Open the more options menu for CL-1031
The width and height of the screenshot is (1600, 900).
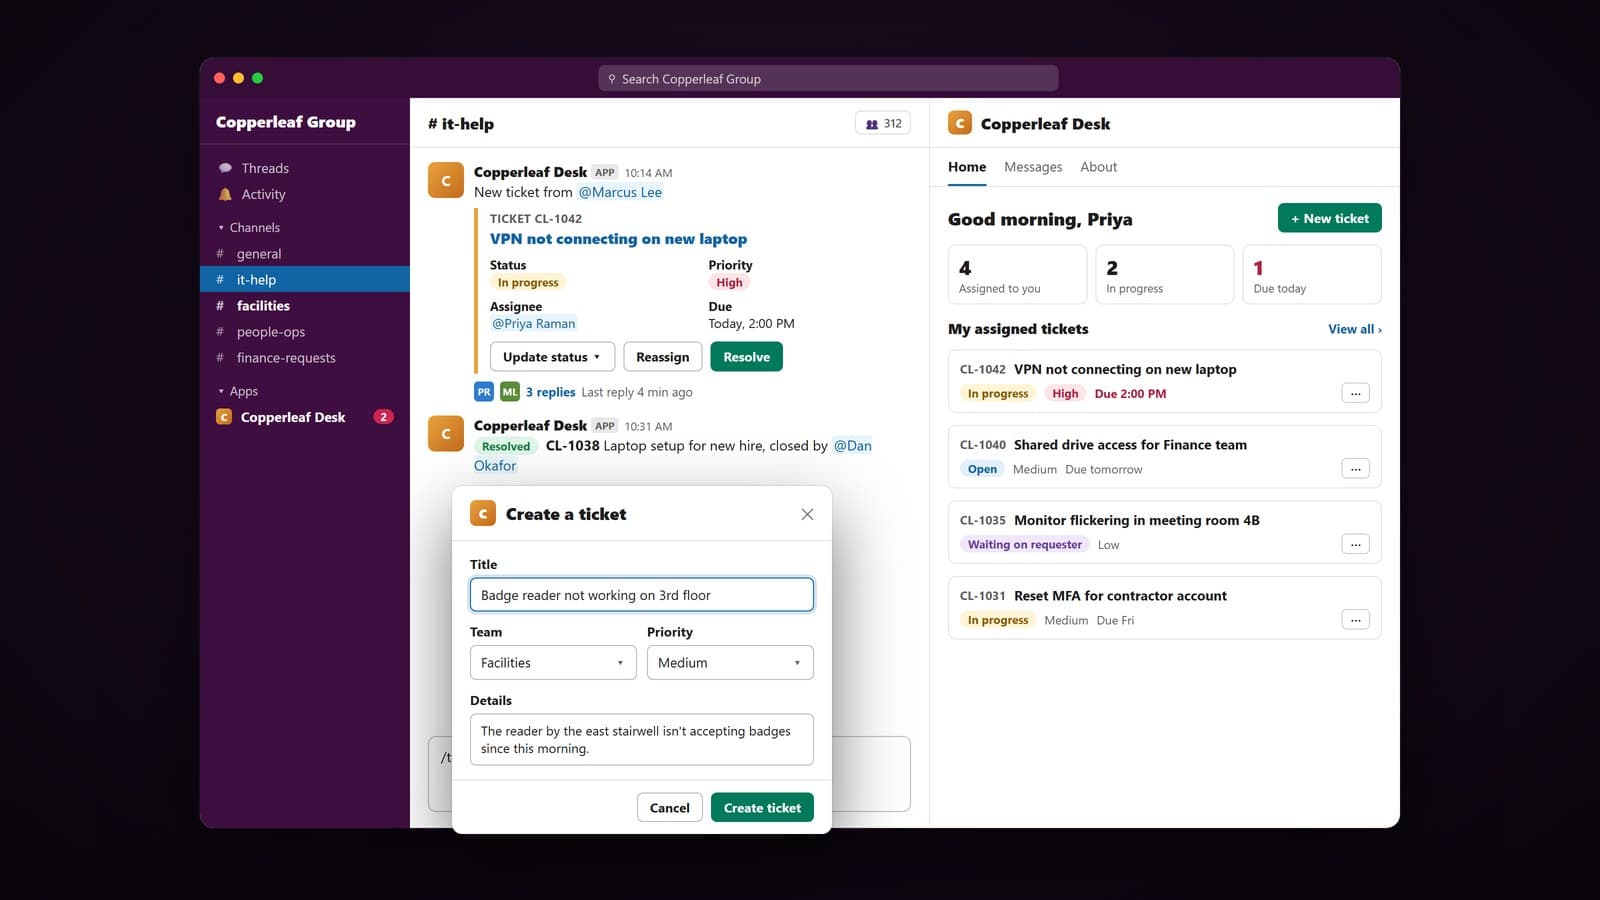tap(1355, 620)
